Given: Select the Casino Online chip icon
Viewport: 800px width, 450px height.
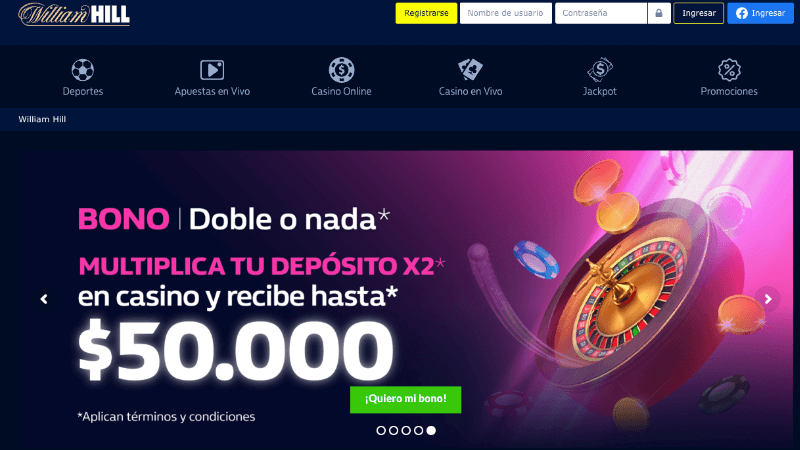Looking at the screenshot, I should coord(341,70).
